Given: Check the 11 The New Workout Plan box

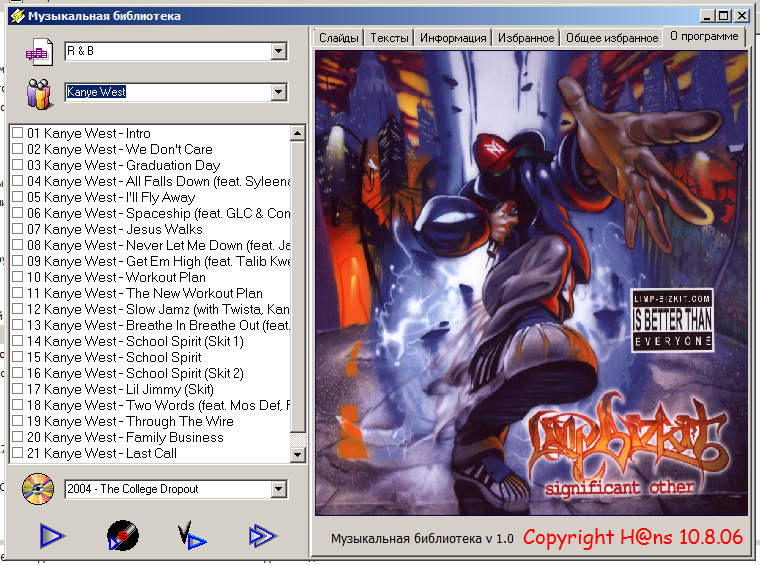Looking at the screenshot, I should point(17,293).
